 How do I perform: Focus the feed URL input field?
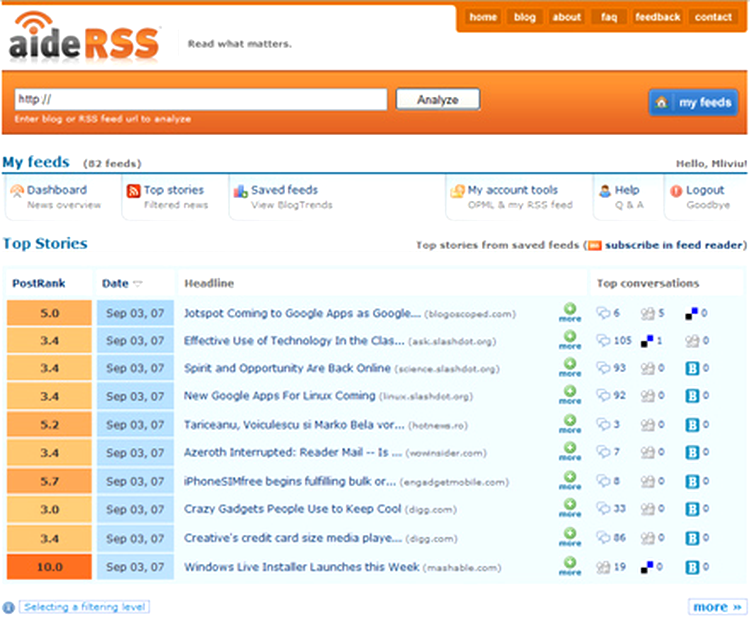[x=201, y=99]
